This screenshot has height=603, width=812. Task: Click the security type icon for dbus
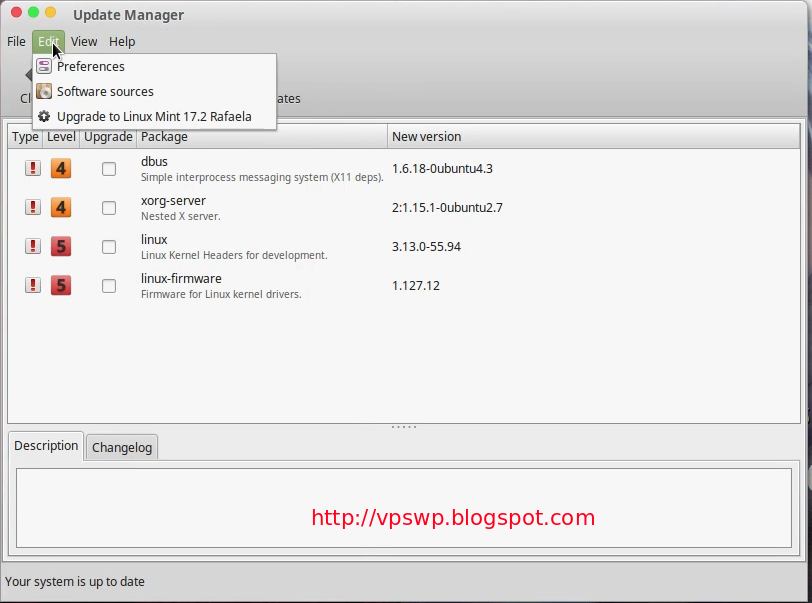coord(33,168)
